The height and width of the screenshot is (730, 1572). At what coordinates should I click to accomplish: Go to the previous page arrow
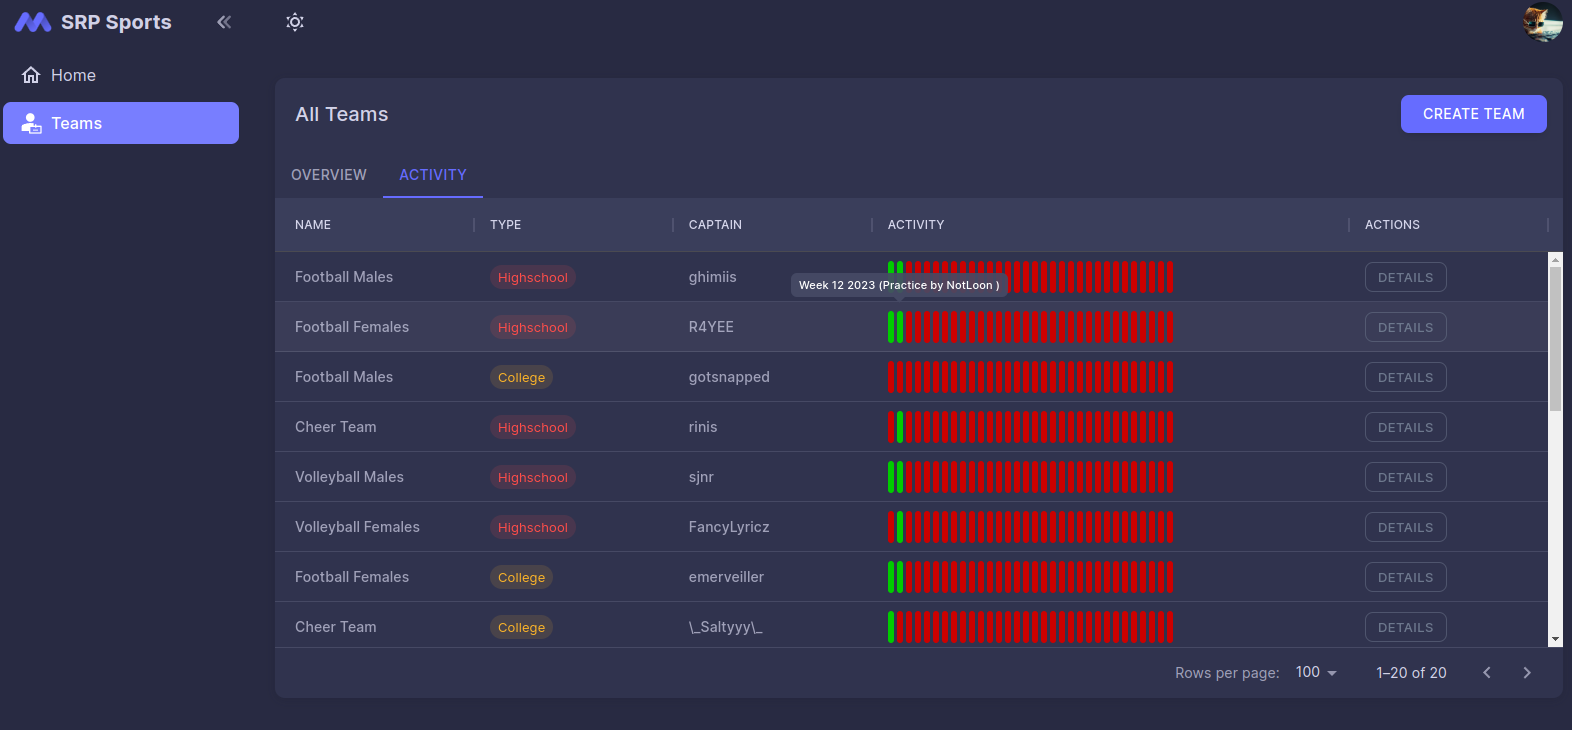click(1486, 673)
